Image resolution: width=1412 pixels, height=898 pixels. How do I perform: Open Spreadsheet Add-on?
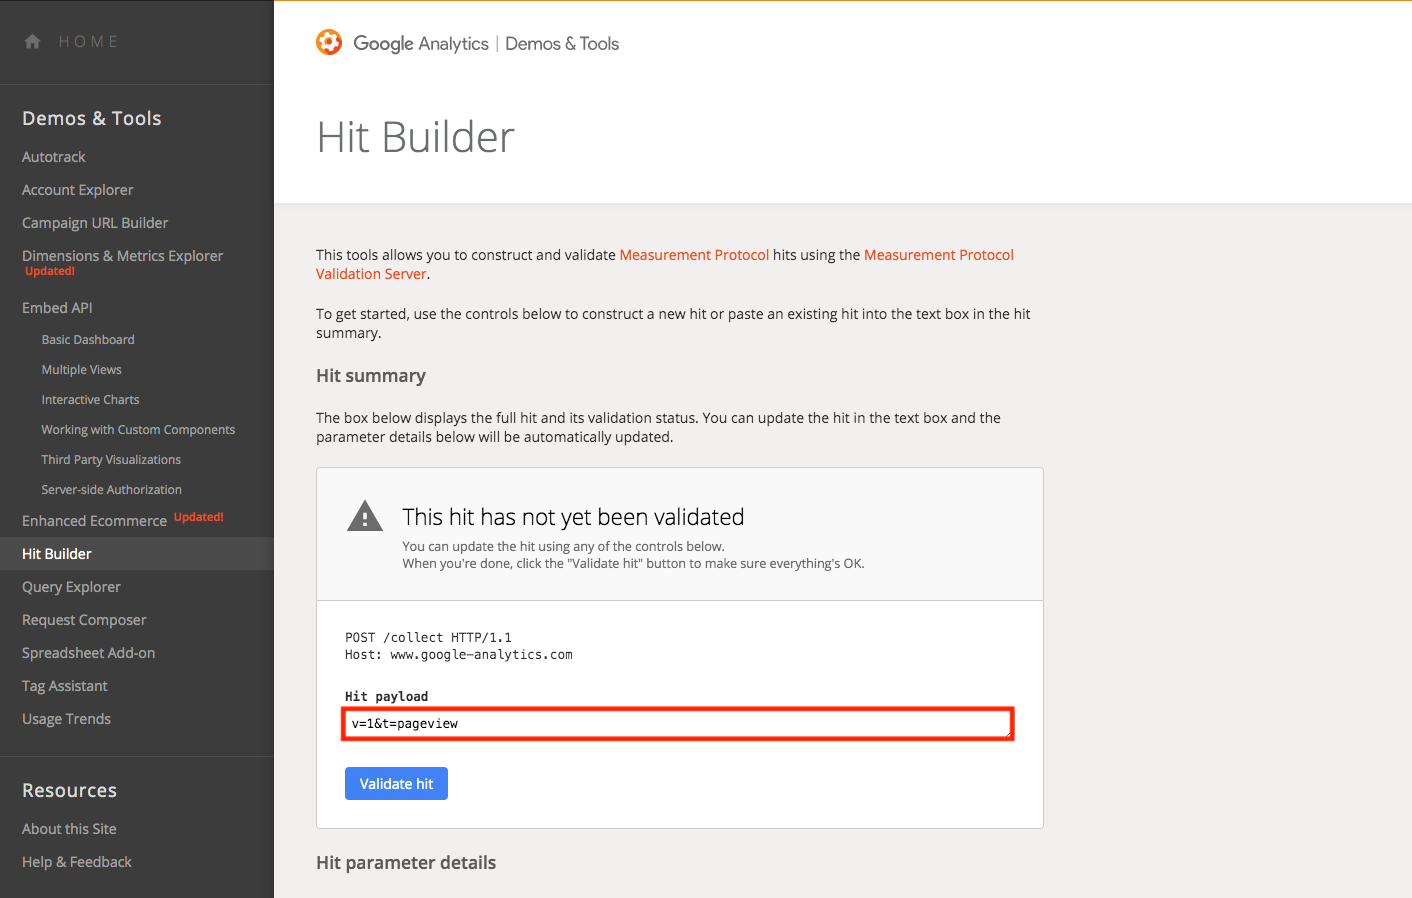88,653
